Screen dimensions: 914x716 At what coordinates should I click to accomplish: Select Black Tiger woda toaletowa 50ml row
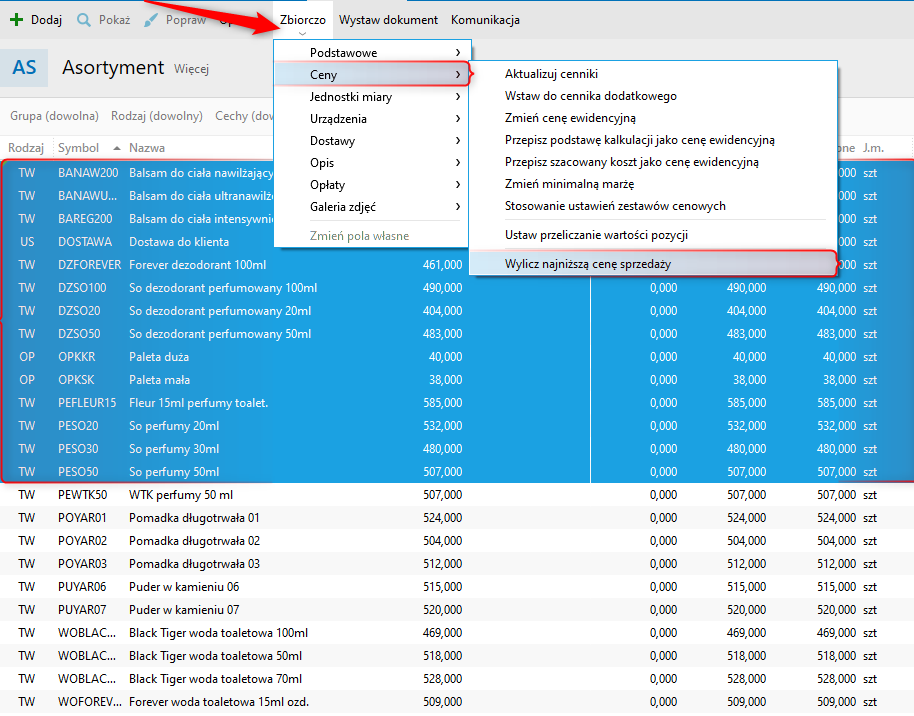(457, 656)
